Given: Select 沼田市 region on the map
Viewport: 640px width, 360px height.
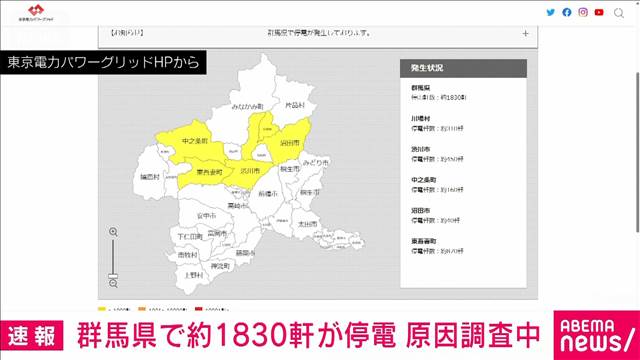Looking at the screenshot, I should pos(290,143).
